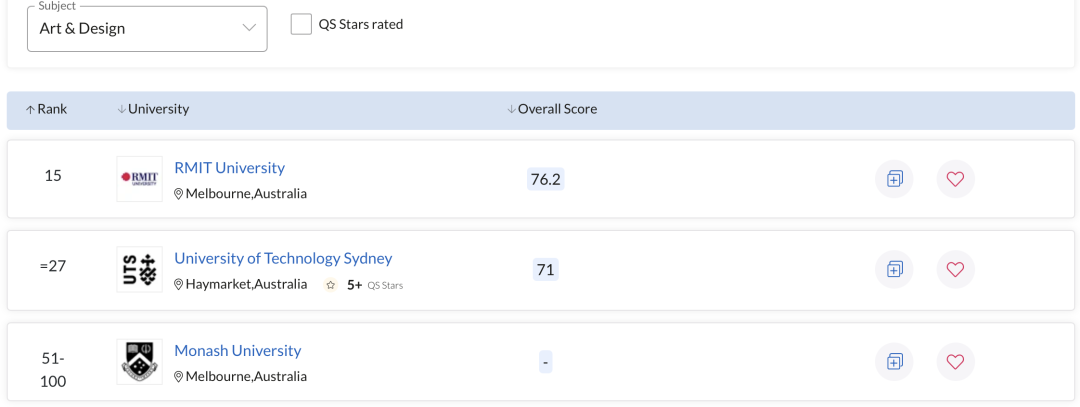Click rank 51-100 cell
1080x407 pixels.
[x=53, y=370]
